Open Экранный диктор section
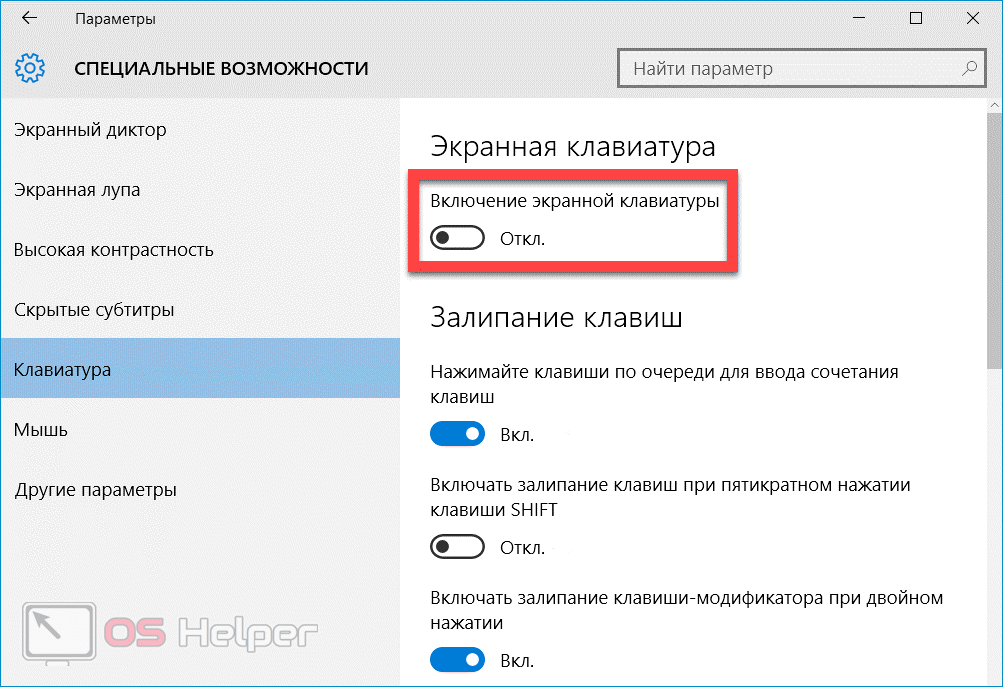Screen dimensions: 1003x687 click(90, 130)
